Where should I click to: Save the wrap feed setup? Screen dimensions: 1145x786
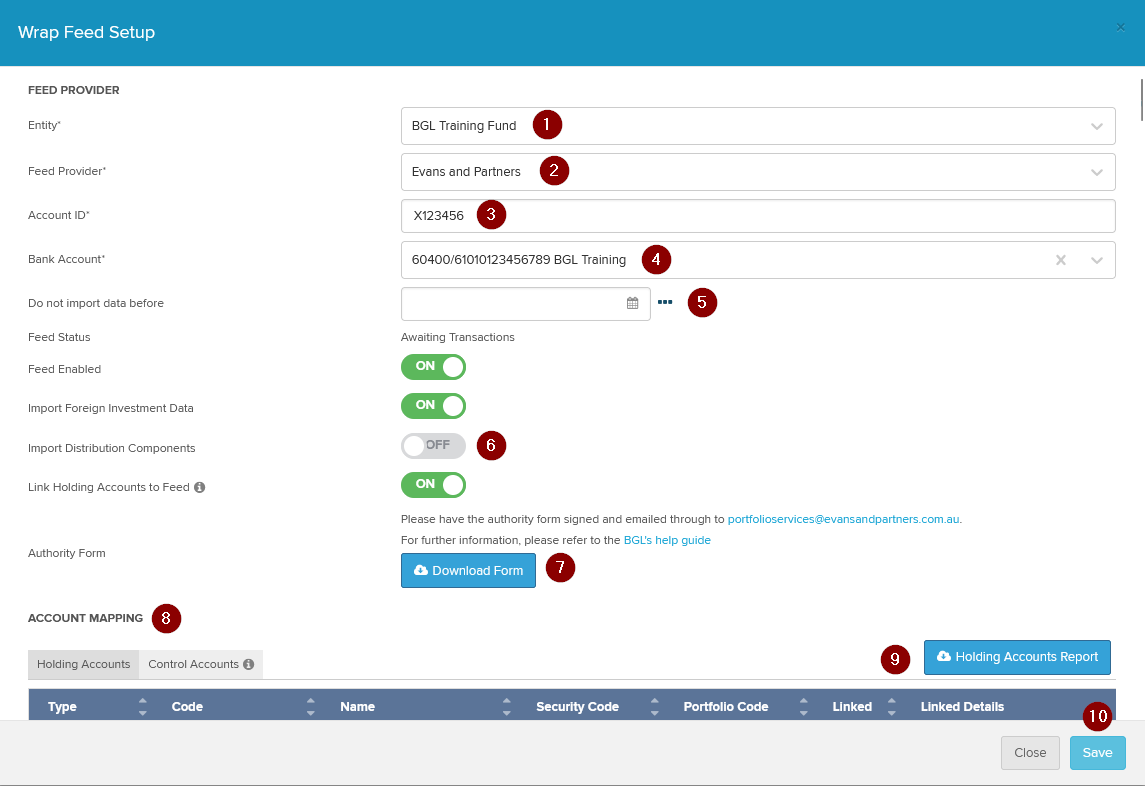pos(1097,752)
